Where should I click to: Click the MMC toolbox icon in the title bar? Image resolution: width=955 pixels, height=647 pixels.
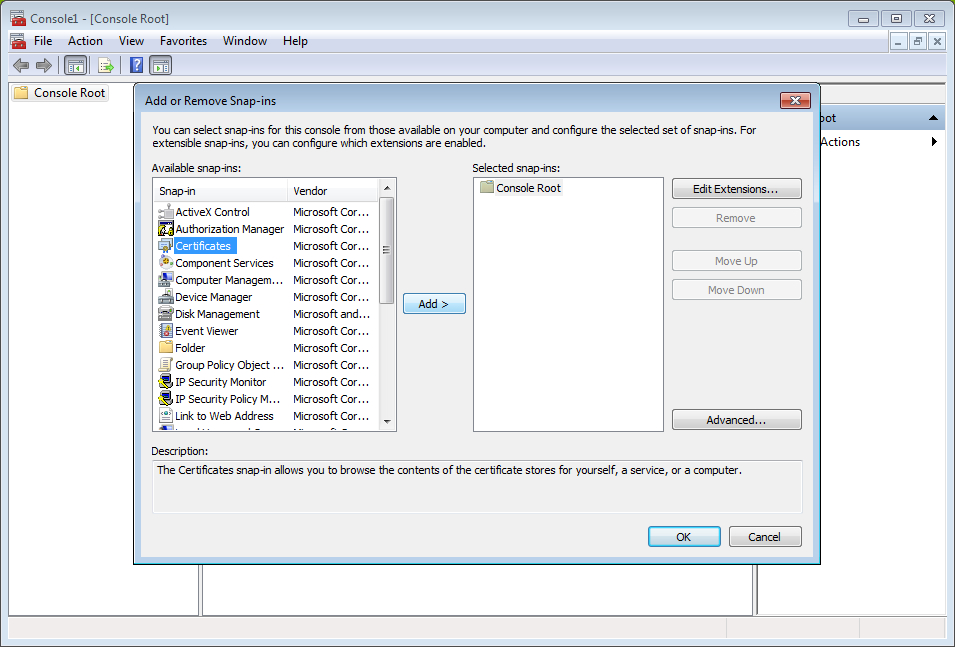(18, 18)
